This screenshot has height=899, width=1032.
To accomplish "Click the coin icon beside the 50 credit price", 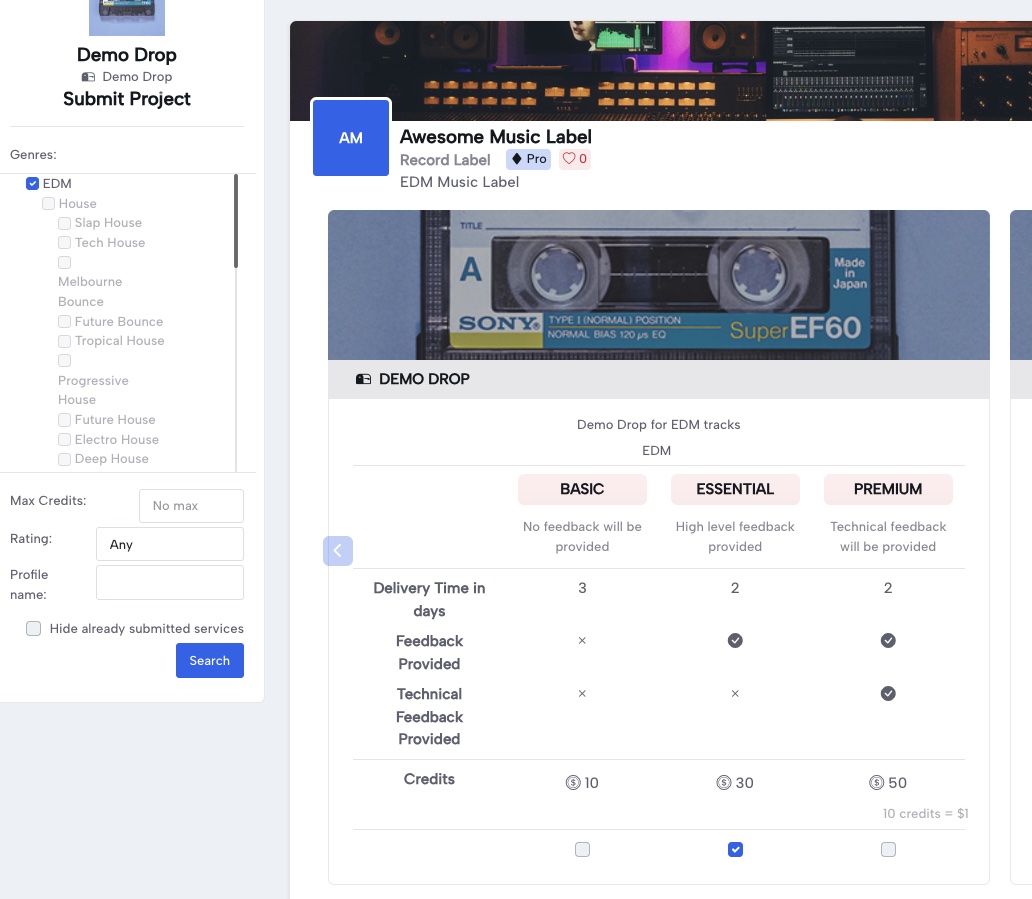I will pos(875,783).
